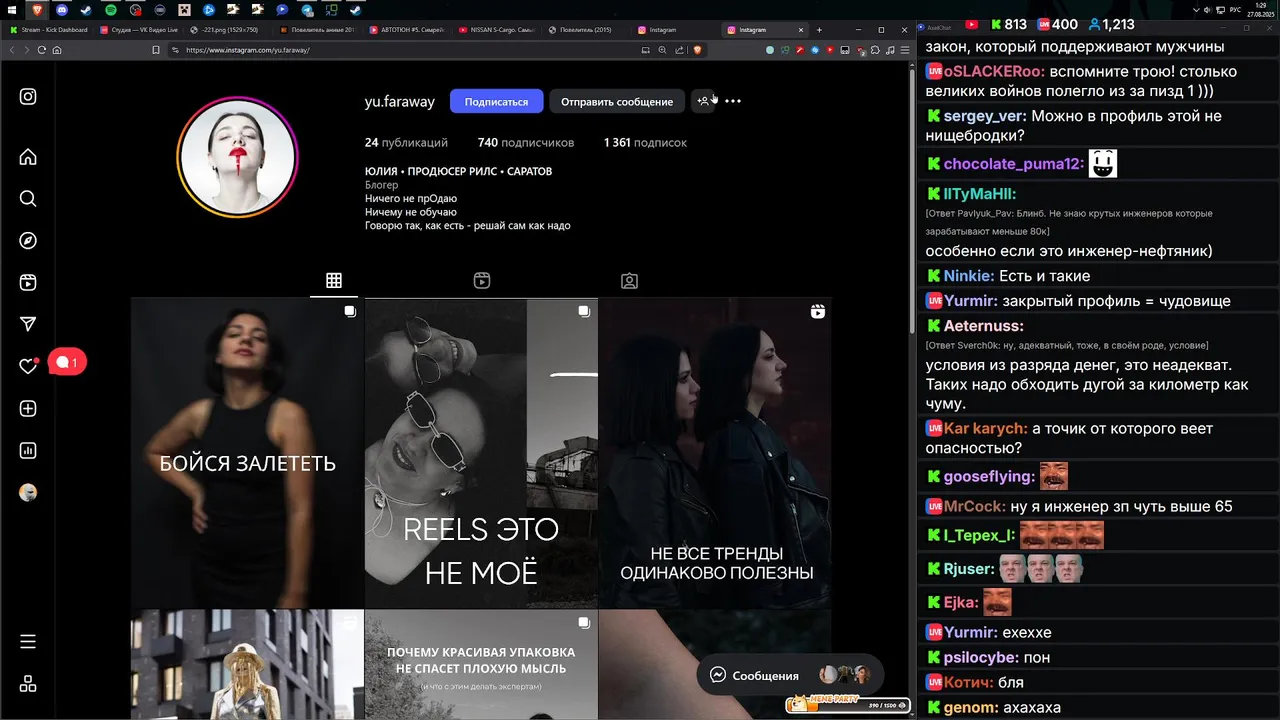The width and height of the screenshot is (1280, 720).
Task: Open the post REELS ЭТО НЕ МОЁ
Action: tap(481, 453)
